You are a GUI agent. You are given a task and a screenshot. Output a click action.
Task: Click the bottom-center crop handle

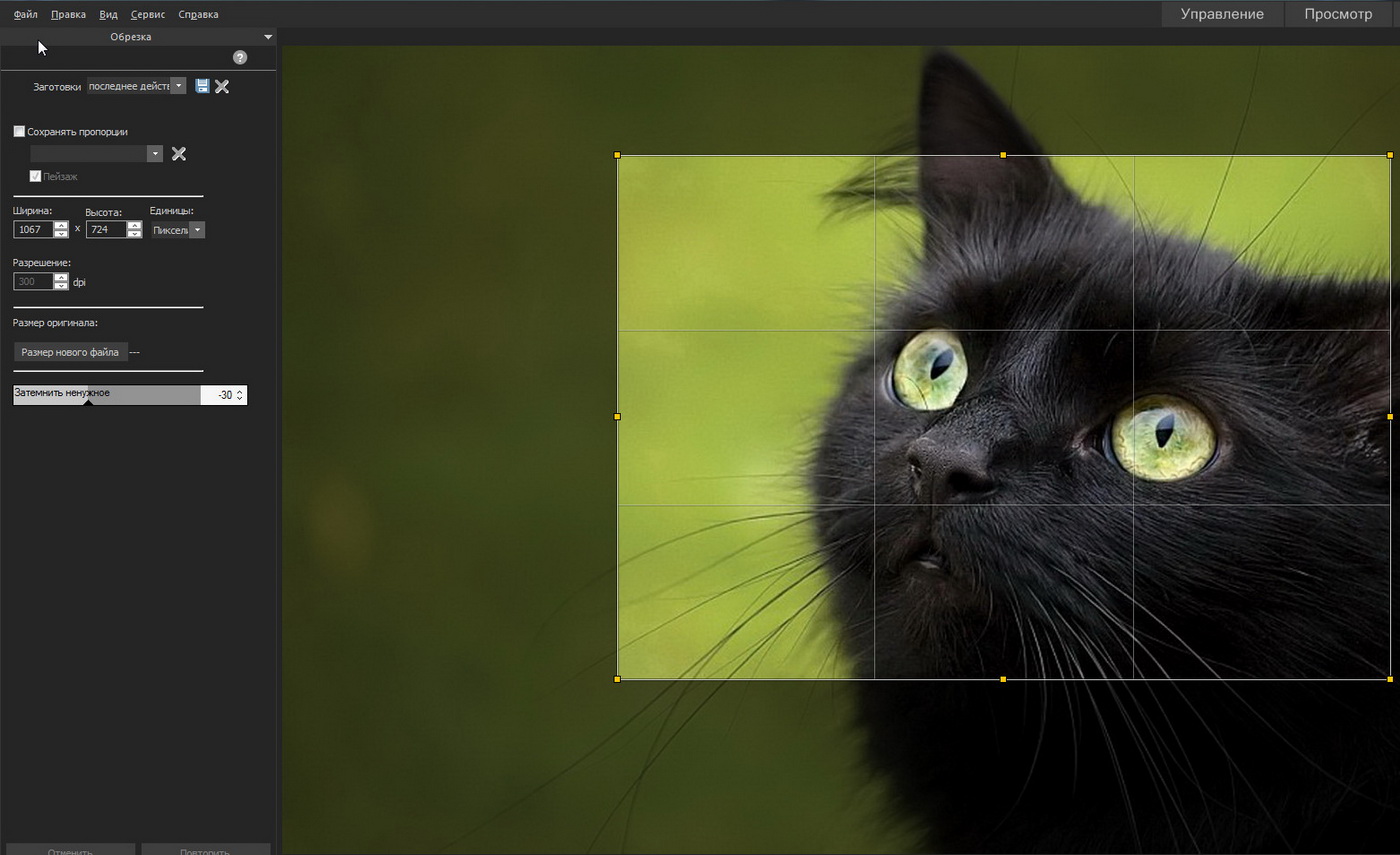click(x=1003, y=679)
